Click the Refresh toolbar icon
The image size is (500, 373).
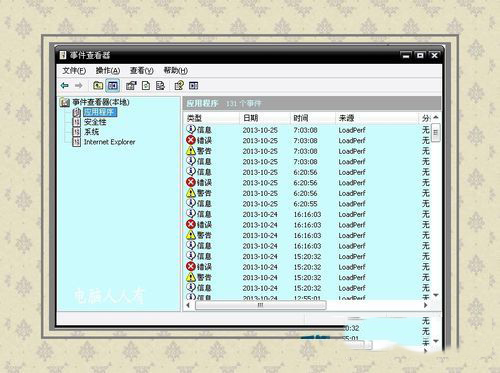pos(146,86)
